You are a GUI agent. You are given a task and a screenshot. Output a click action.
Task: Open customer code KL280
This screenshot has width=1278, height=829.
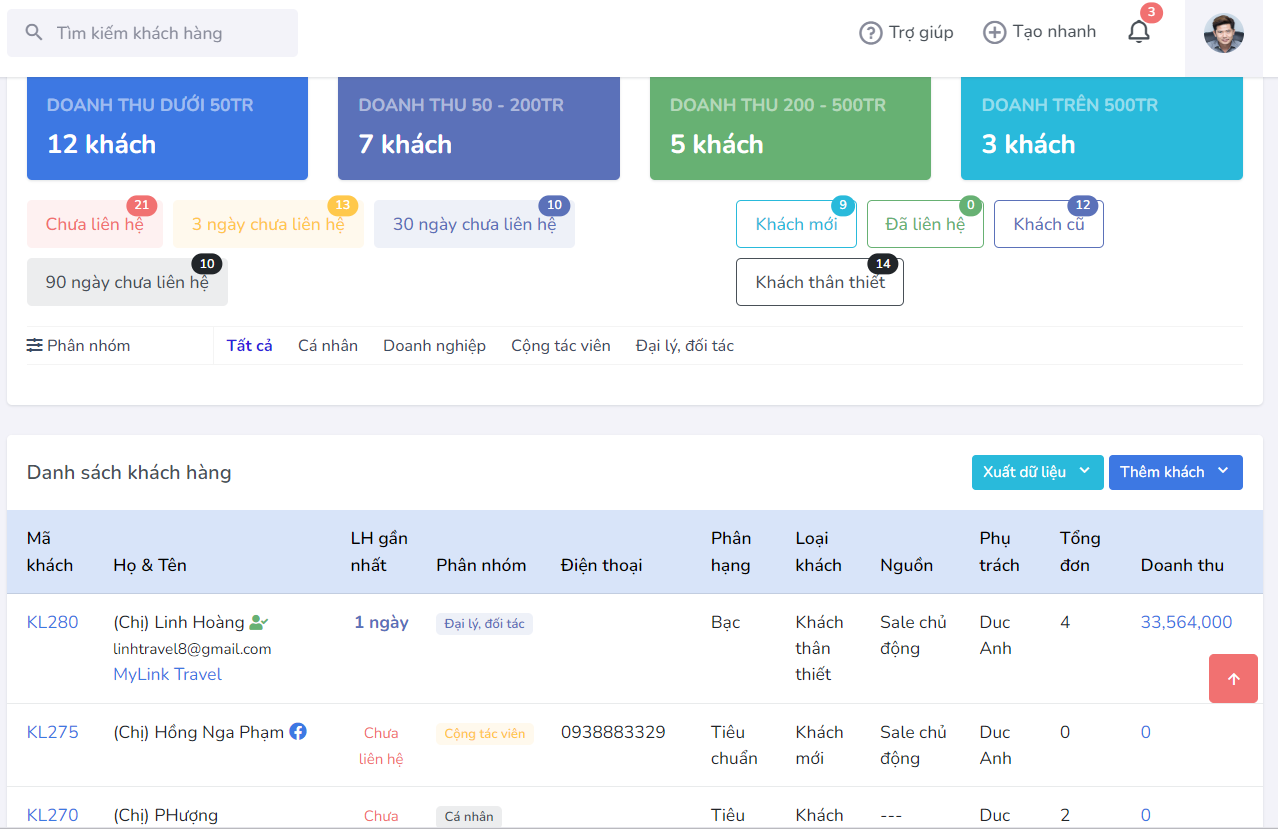click(52, 622)
